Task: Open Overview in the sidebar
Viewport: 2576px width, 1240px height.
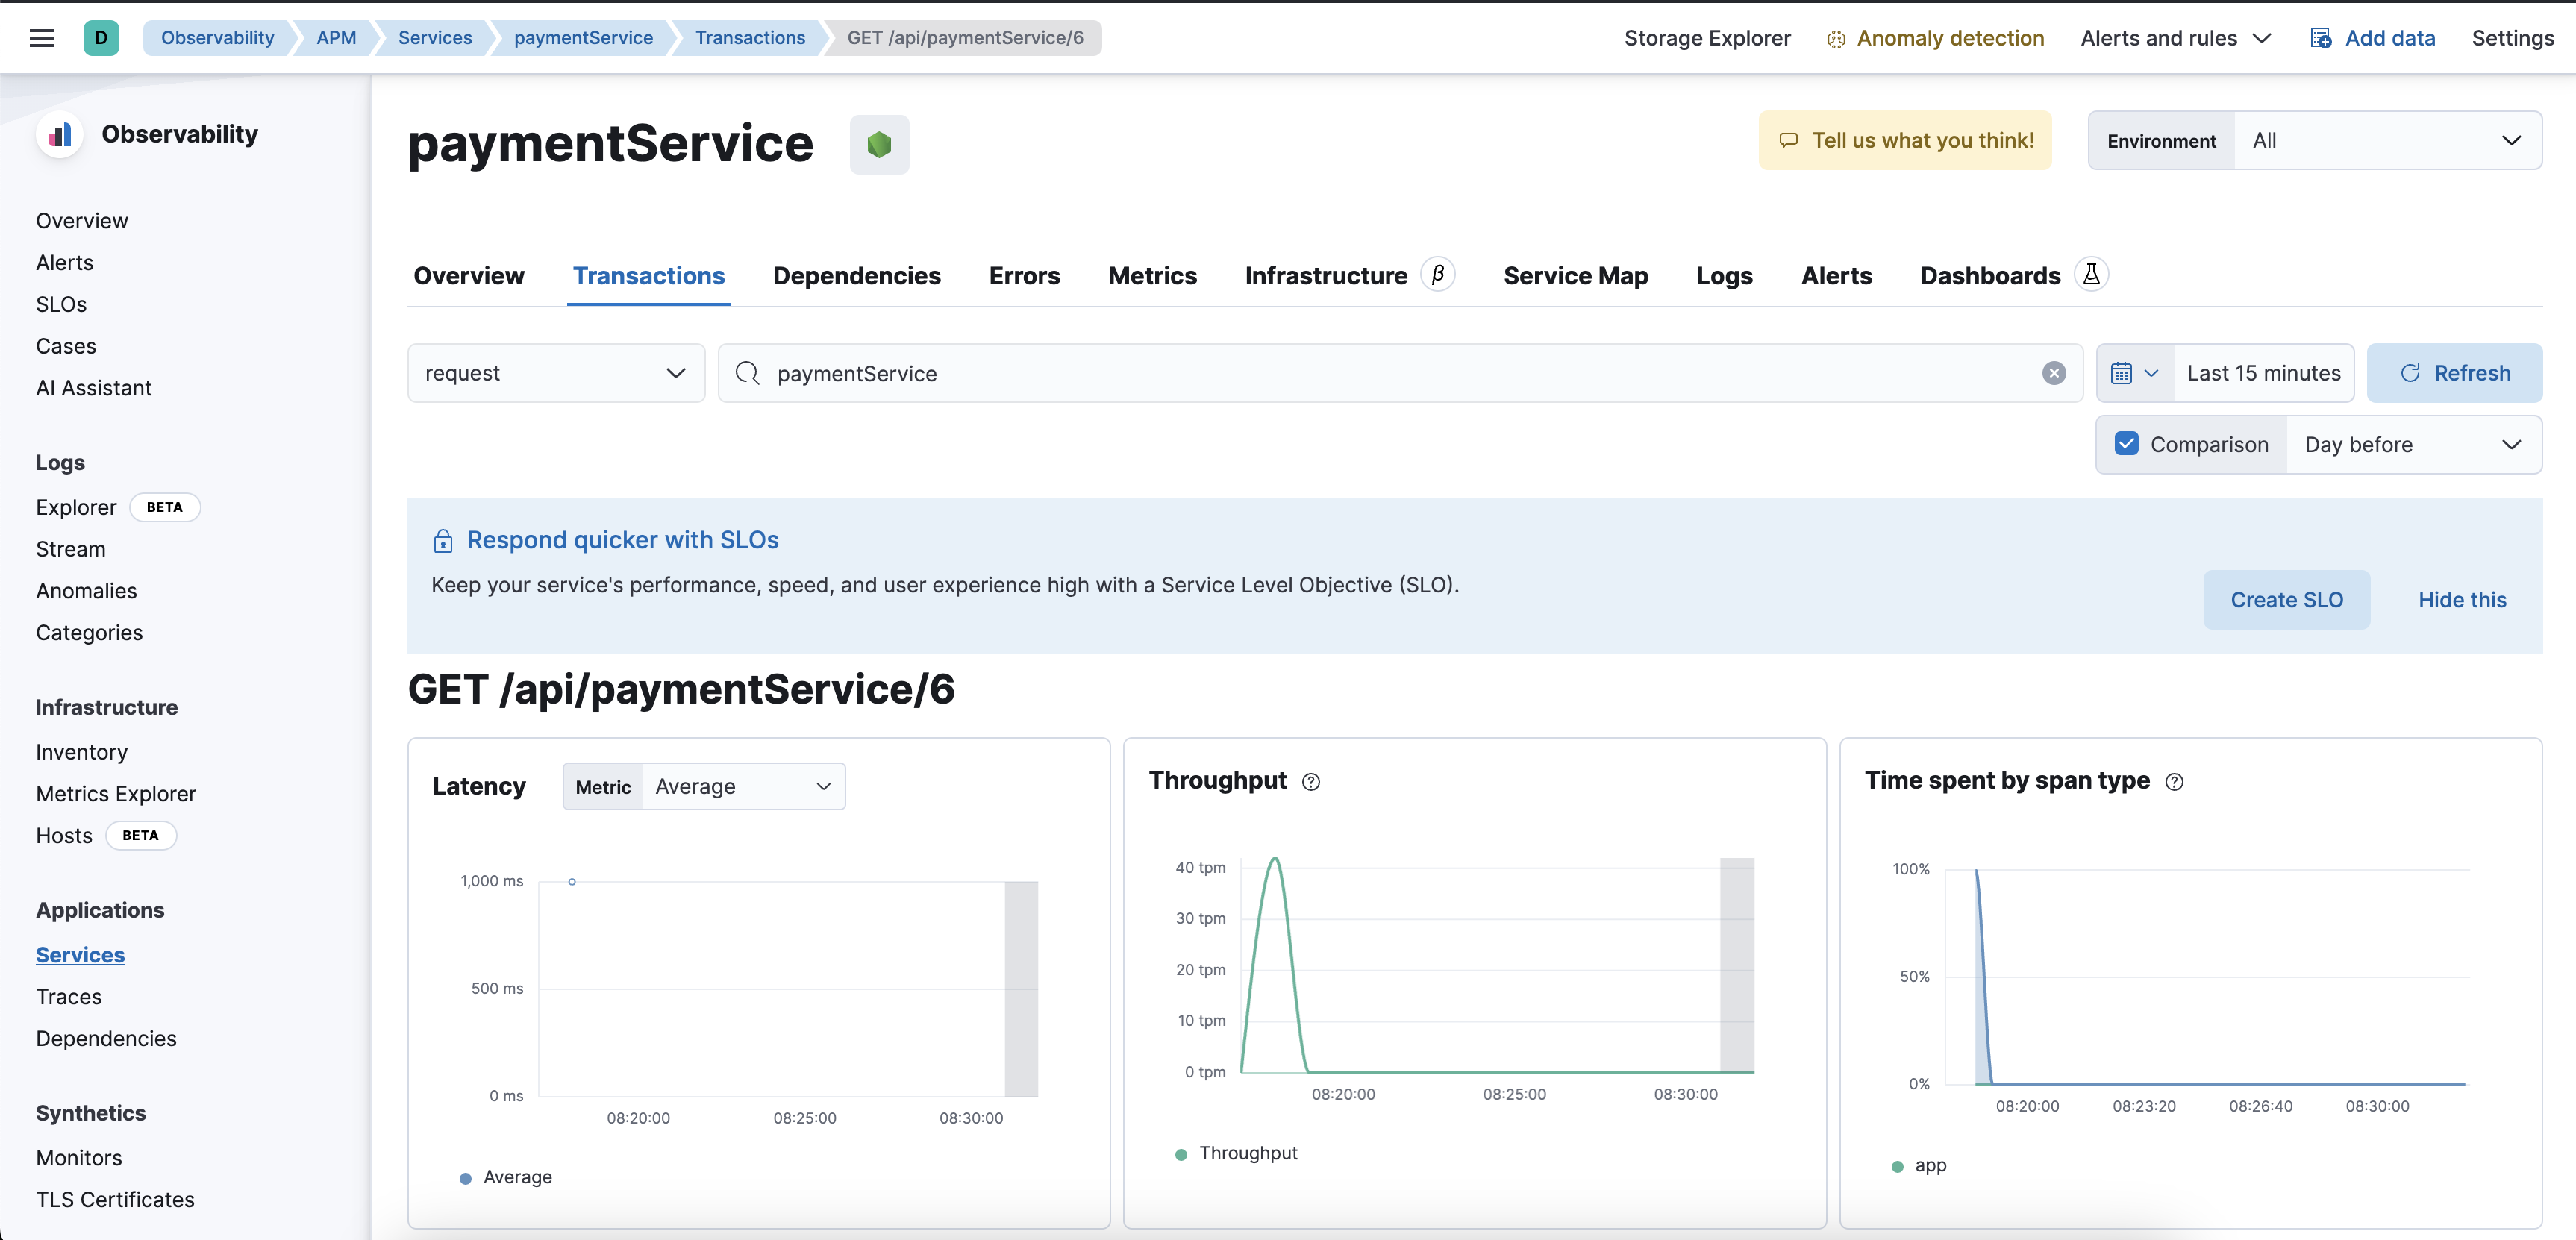Action: coord(82,221)
